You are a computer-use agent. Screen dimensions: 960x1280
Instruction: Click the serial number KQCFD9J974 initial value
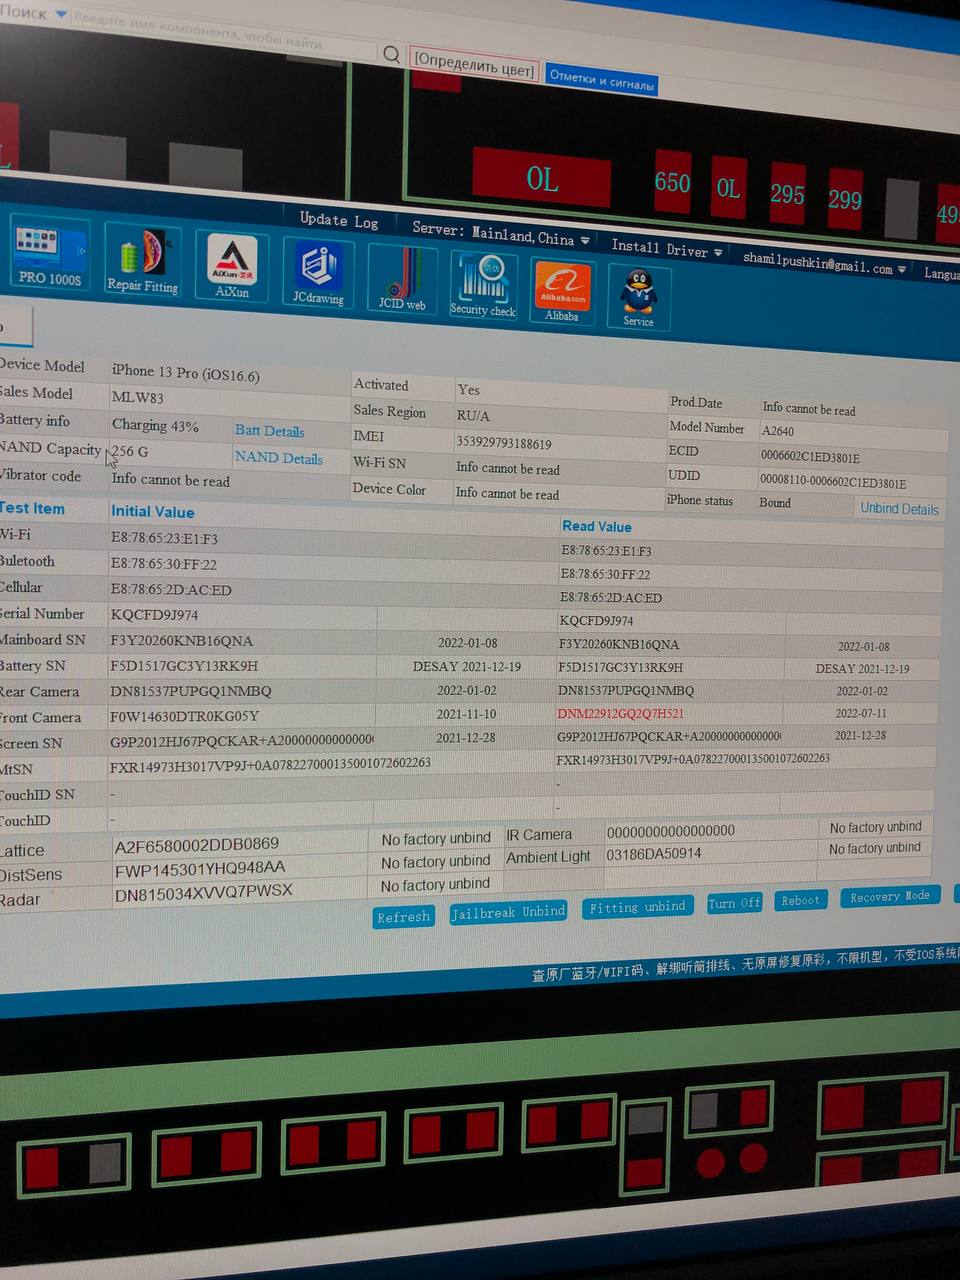154,615
